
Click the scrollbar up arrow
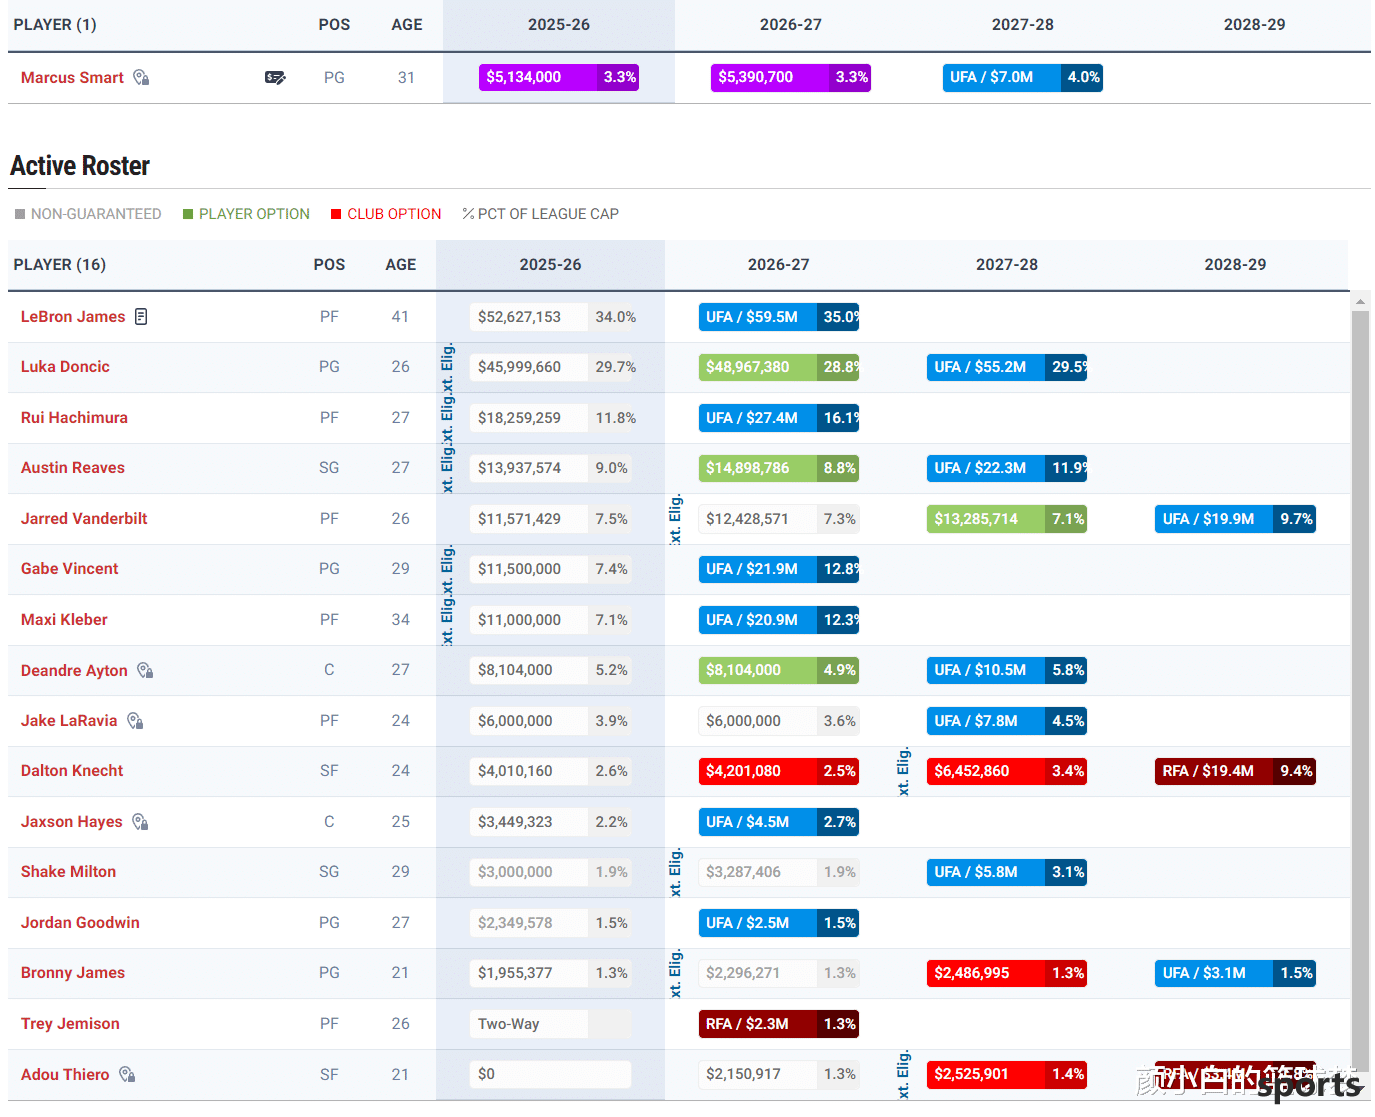[x=1360, y=300]
